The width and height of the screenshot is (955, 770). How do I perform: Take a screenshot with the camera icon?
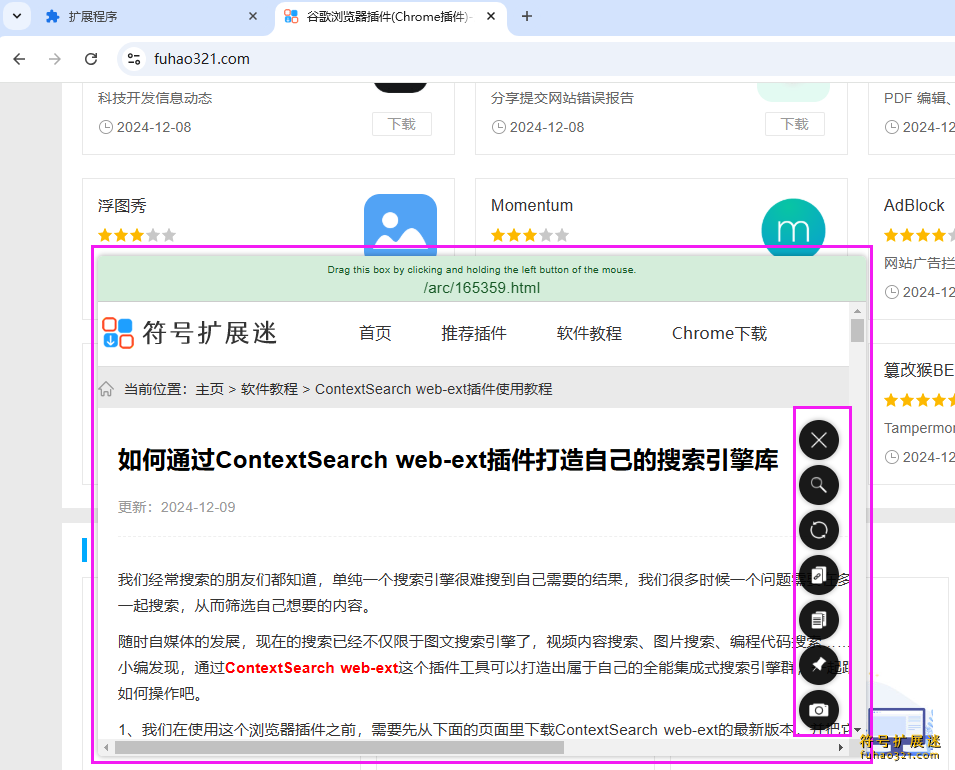(819, 710)
